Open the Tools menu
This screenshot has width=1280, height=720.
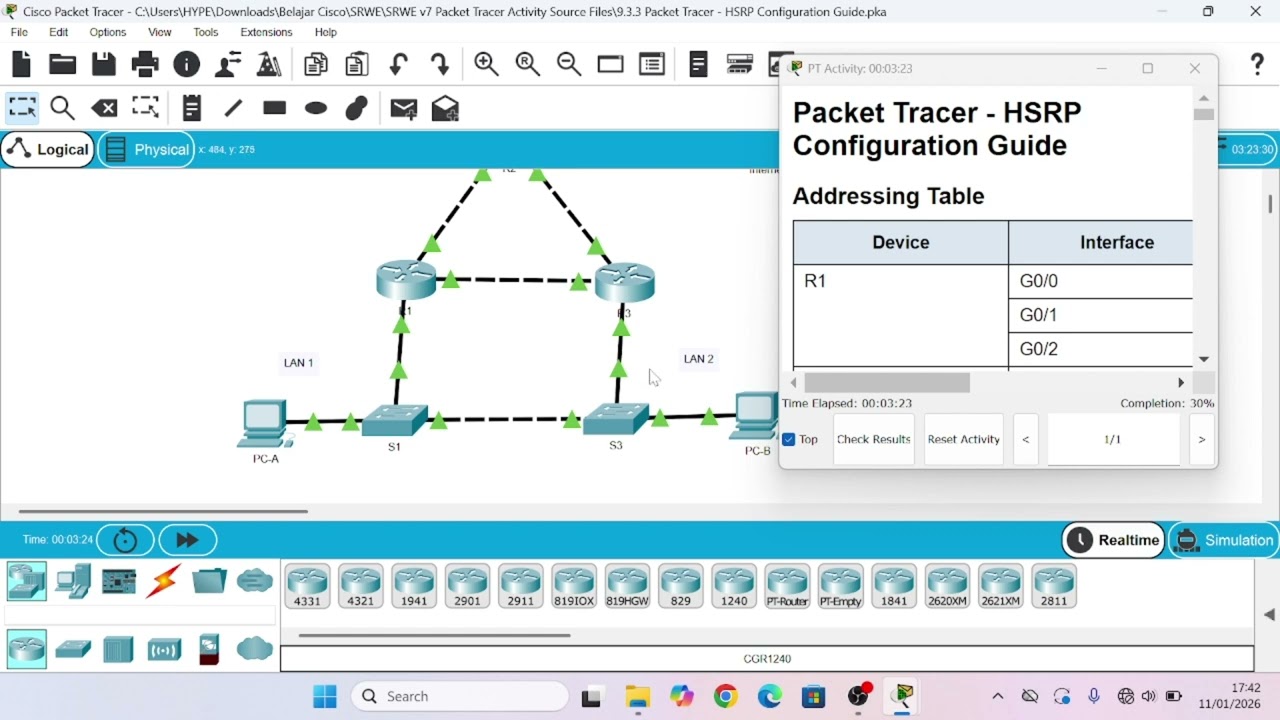pyautogui.click(x=206, y=32)
